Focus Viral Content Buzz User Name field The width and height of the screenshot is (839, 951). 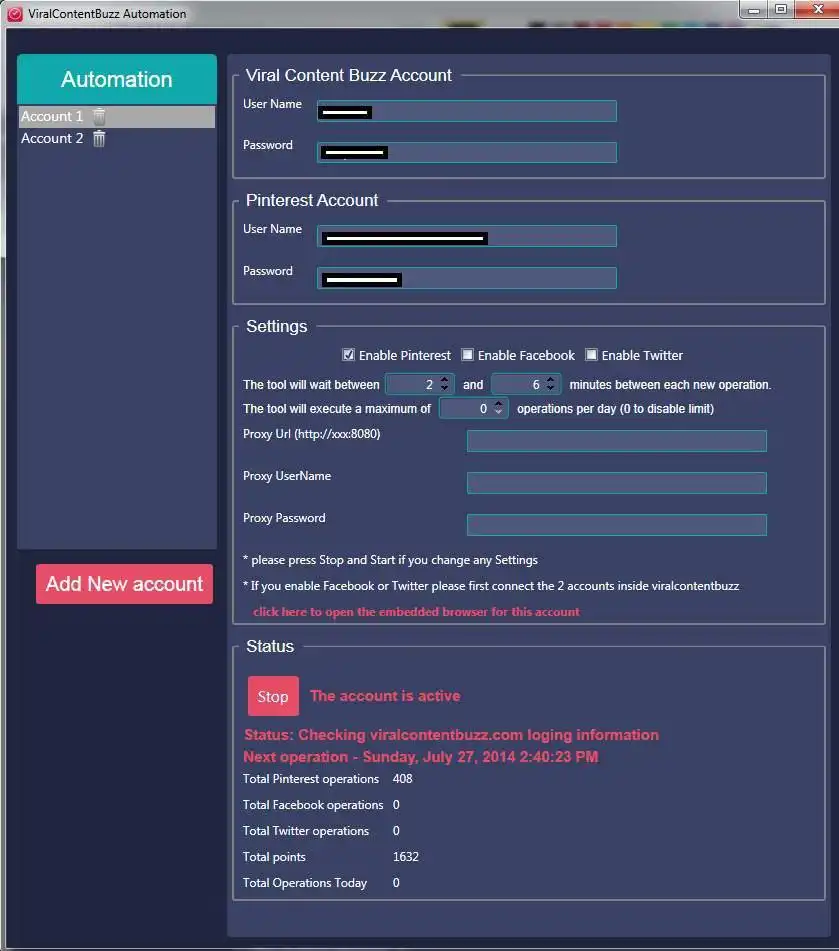[x=467, y=111]
